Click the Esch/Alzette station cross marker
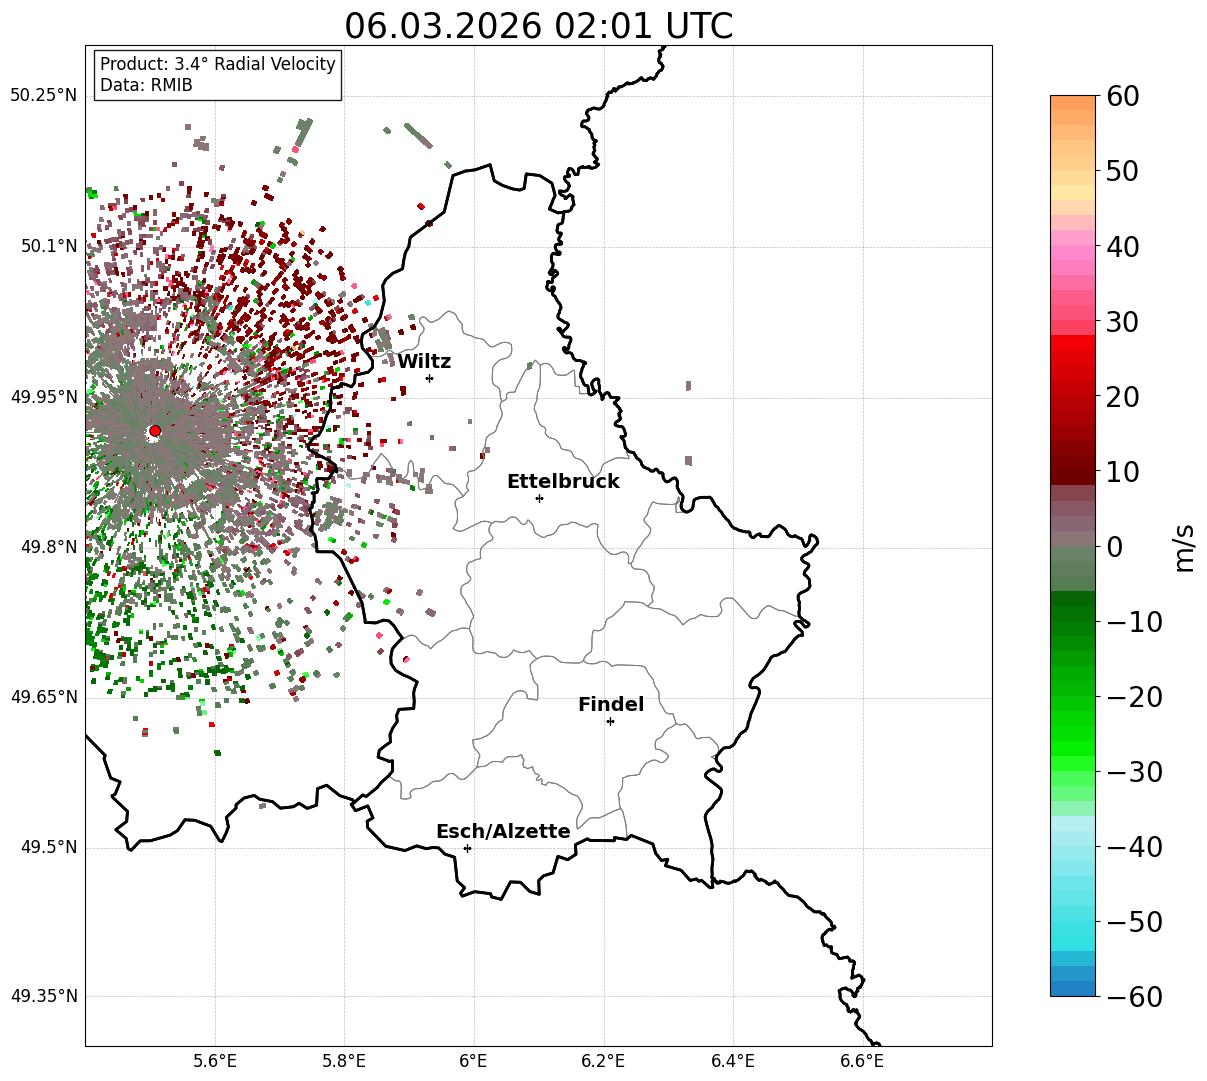Image resolution: width=1207 pixels, height=1081 pixels. click(x=467, y=848)
